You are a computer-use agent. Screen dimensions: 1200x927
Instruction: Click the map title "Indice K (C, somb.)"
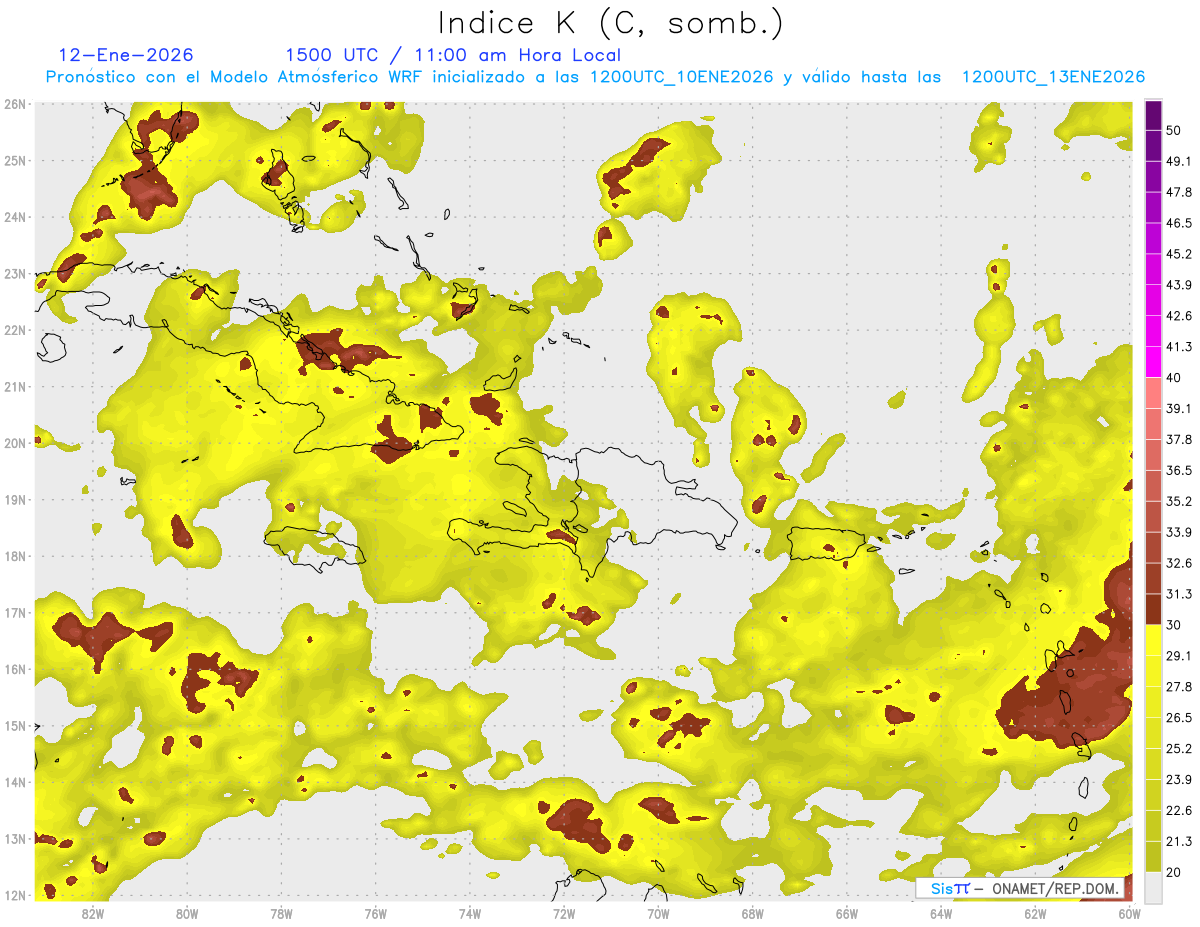[611, 23]
